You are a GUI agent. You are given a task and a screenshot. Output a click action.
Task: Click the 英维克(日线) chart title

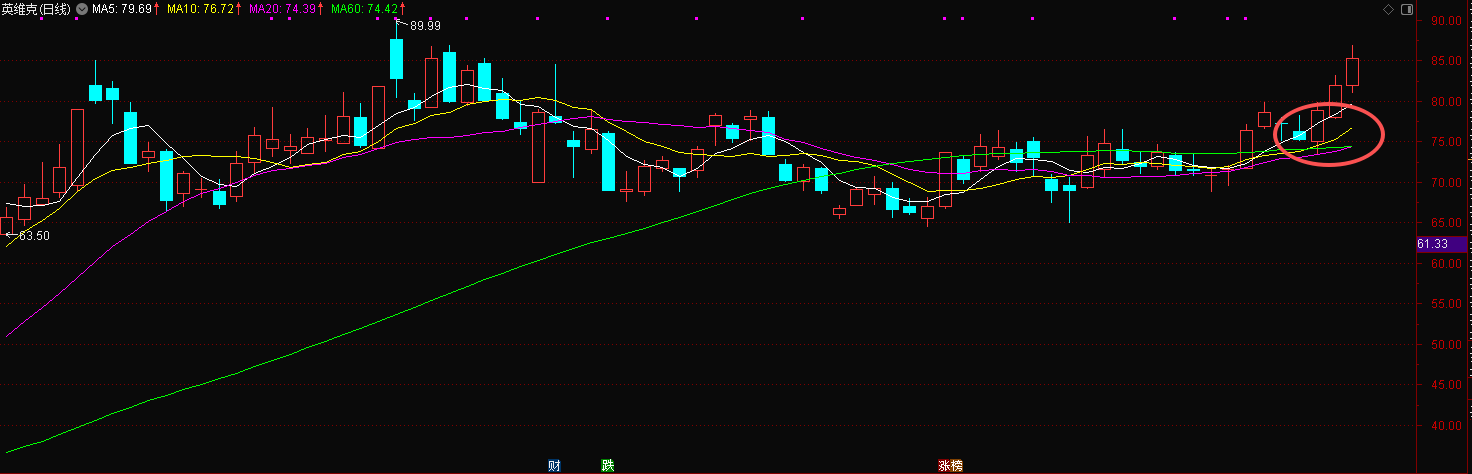click(37, 9)
